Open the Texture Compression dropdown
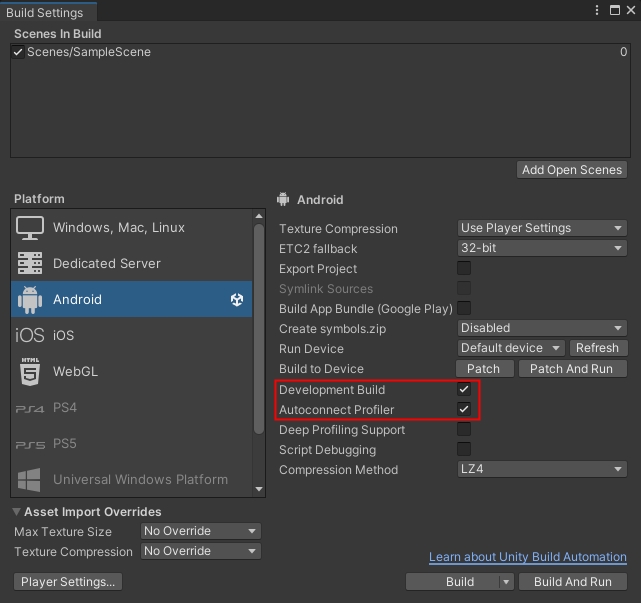The height and width of the screenshot is (603, 641). (542, 228)
